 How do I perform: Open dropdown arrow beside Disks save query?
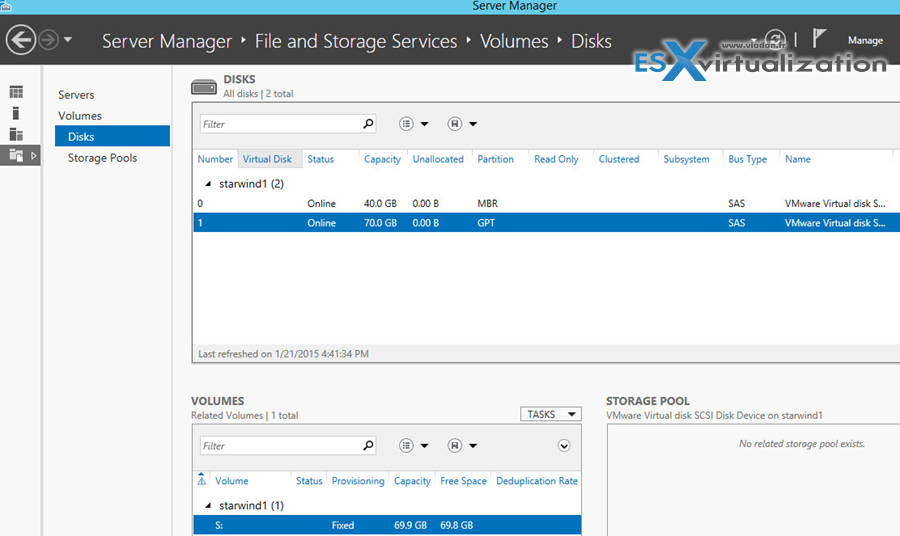click(473, 124)
